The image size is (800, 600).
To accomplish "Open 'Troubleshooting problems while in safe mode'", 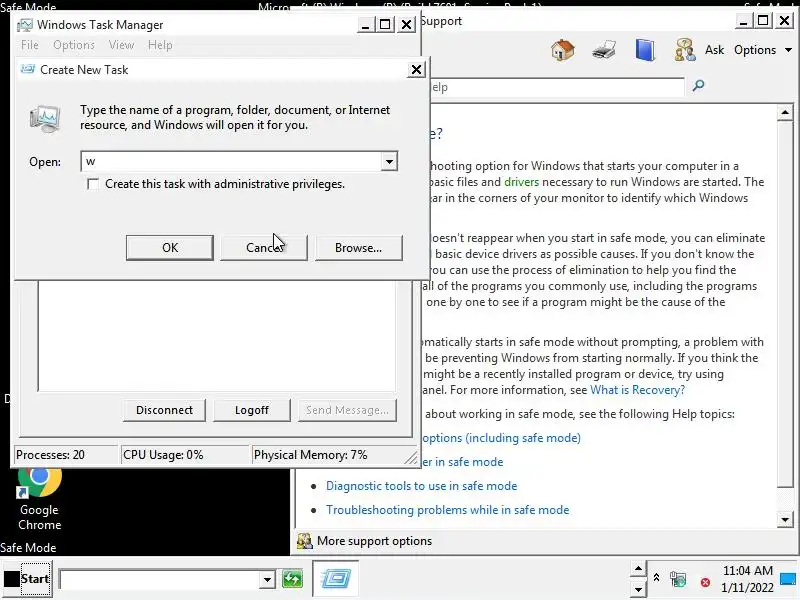I will pos(447,510).
